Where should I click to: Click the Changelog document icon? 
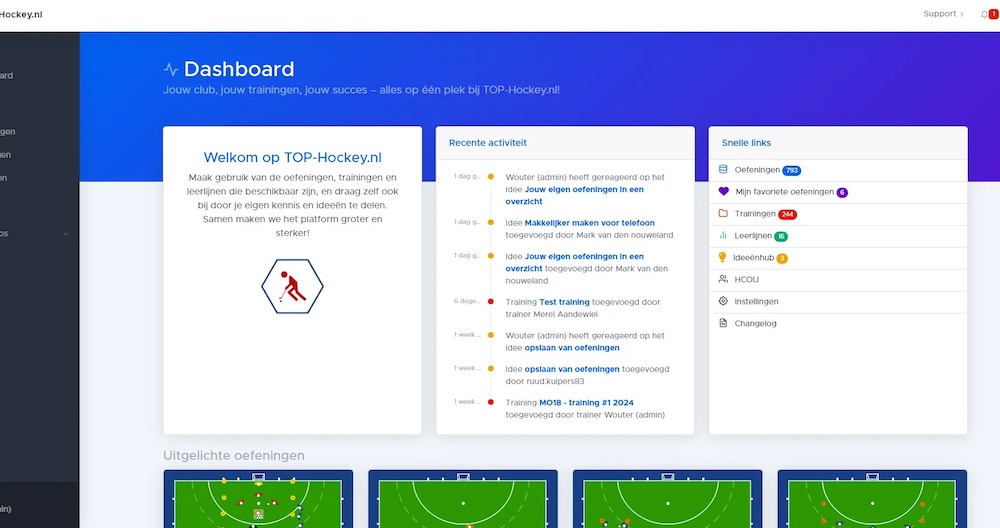724,323
